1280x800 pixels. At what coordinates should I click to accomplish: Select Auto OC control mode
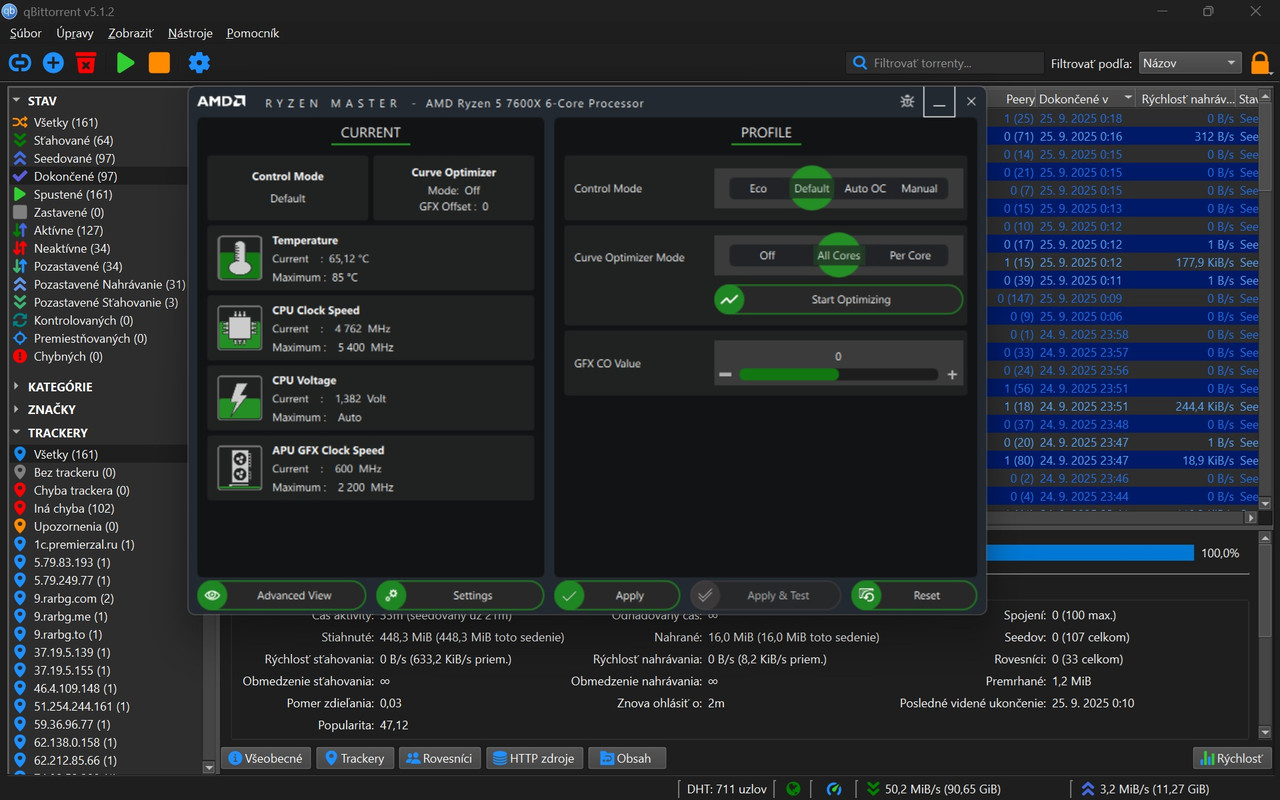(865, 188)
